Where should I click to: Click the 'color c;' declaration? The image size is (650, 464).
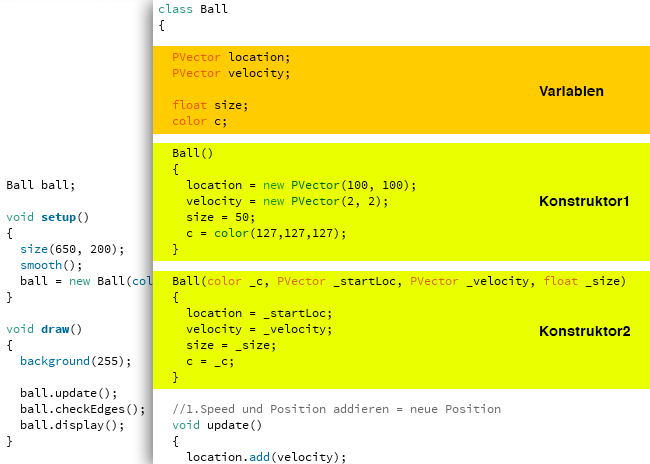(x=199, y=121)
